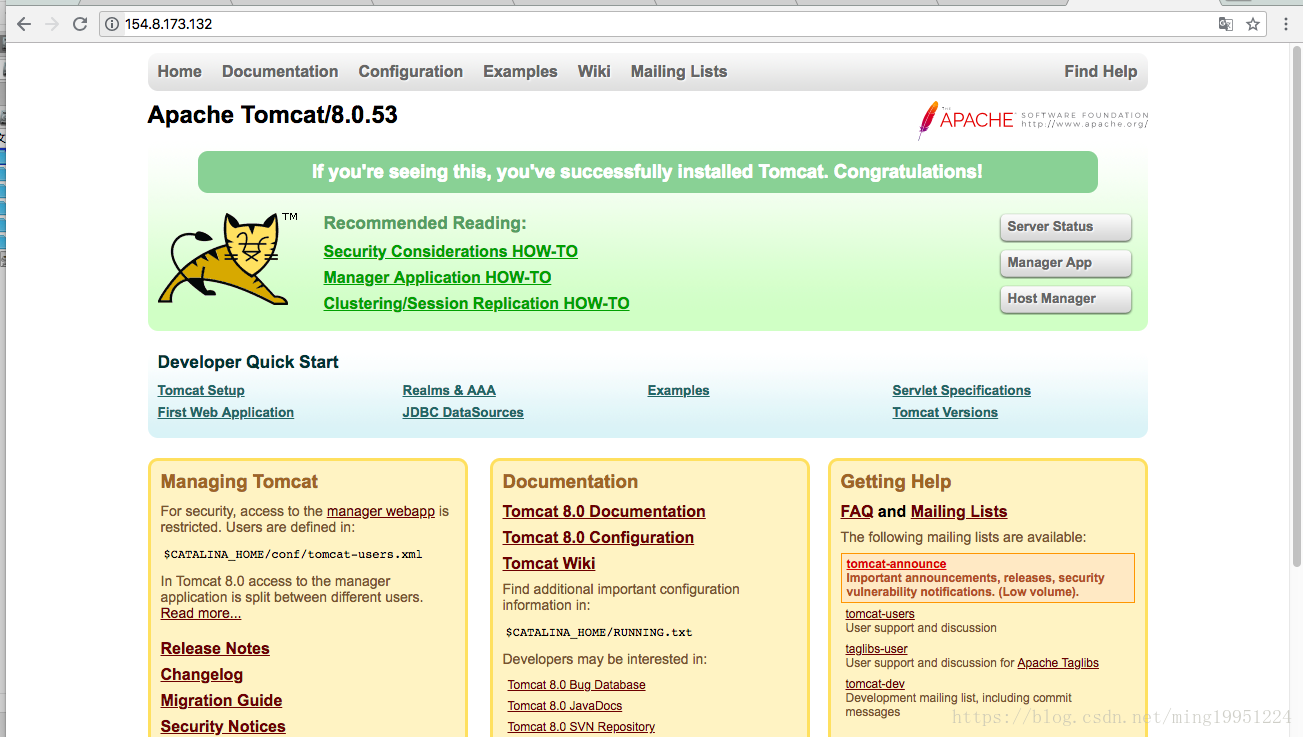Click the browser back arrow

[24, 24]
